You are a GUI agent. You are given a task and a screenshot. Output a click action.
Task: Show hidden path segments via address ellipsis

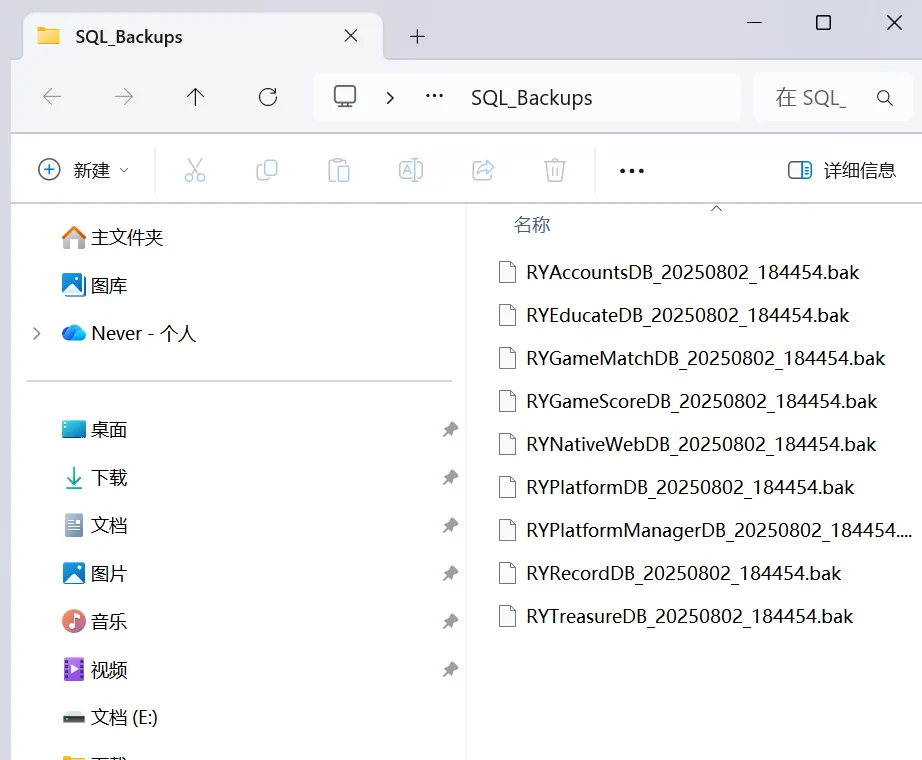[x=435, y=96]
